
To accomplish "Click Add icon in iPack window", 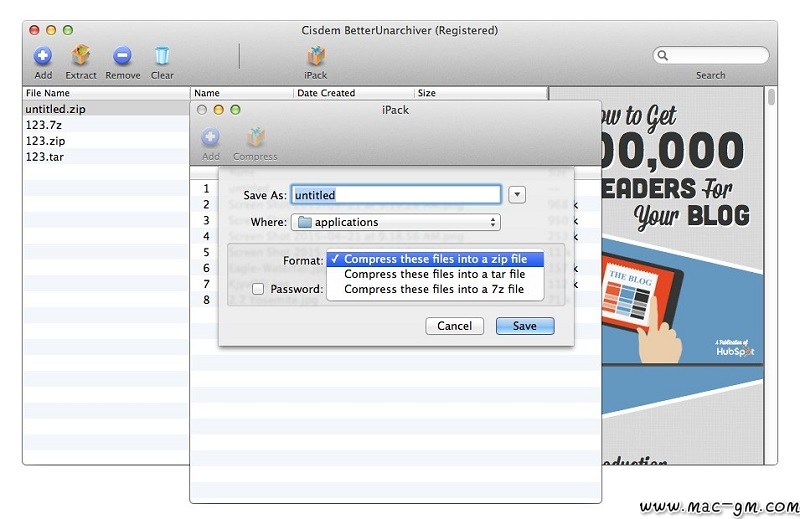I will pyautogui.click(x=210, y=137).
